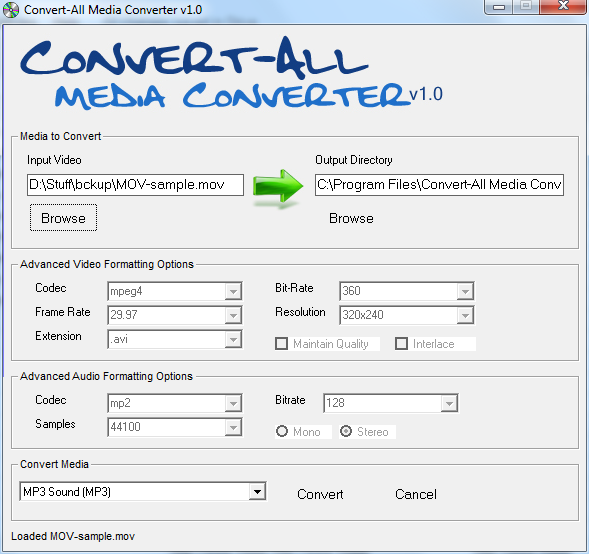The width and height of the screenshot is (589, 554).
Task: Minimize the Convert-All window
Action: point(499,7)
